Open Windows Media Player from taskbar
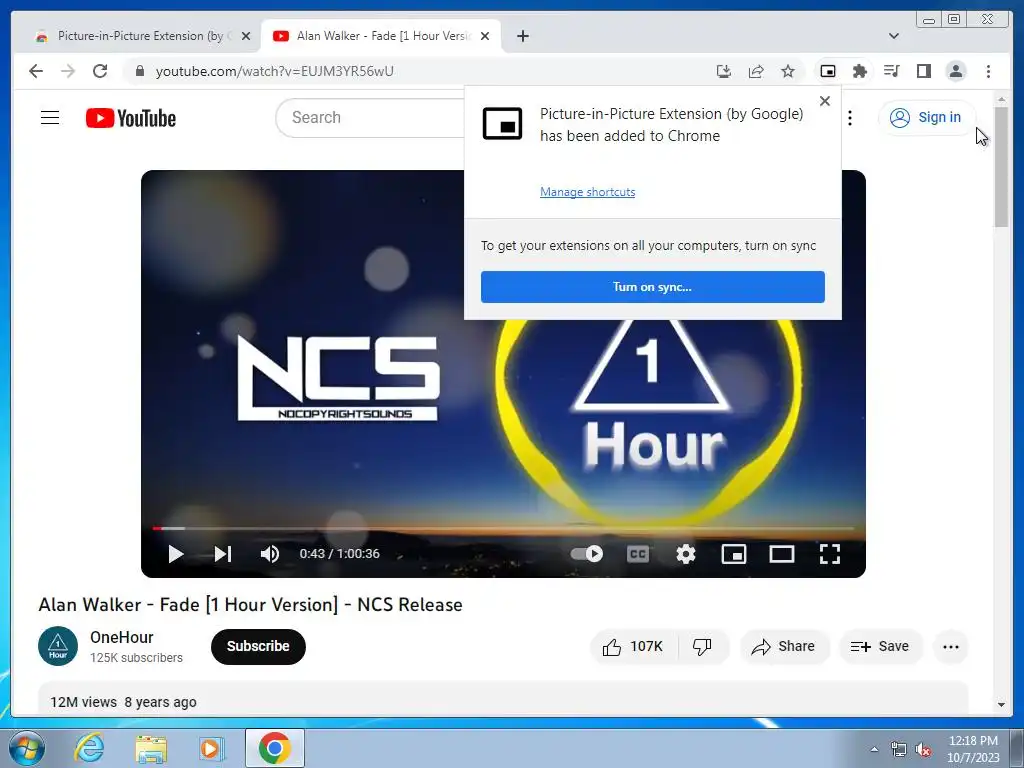The width and height of the screenshot is (1024, 768). (212, 748)
